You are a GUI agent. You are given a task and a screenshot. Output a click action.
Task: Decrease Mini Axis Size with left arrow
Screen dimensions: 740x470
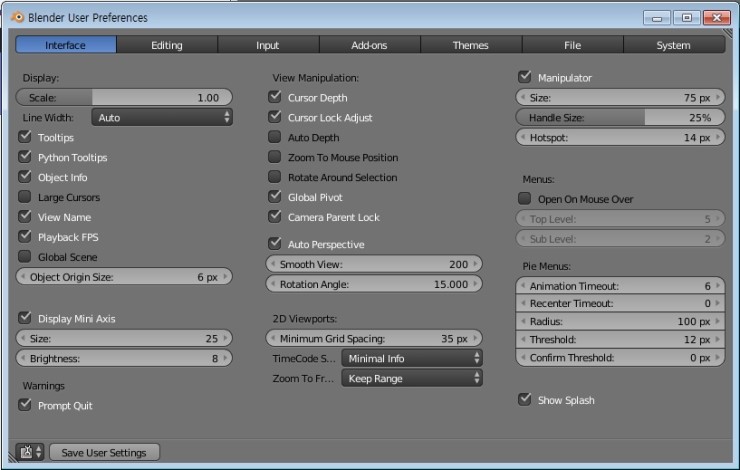(x=23, y=338)
